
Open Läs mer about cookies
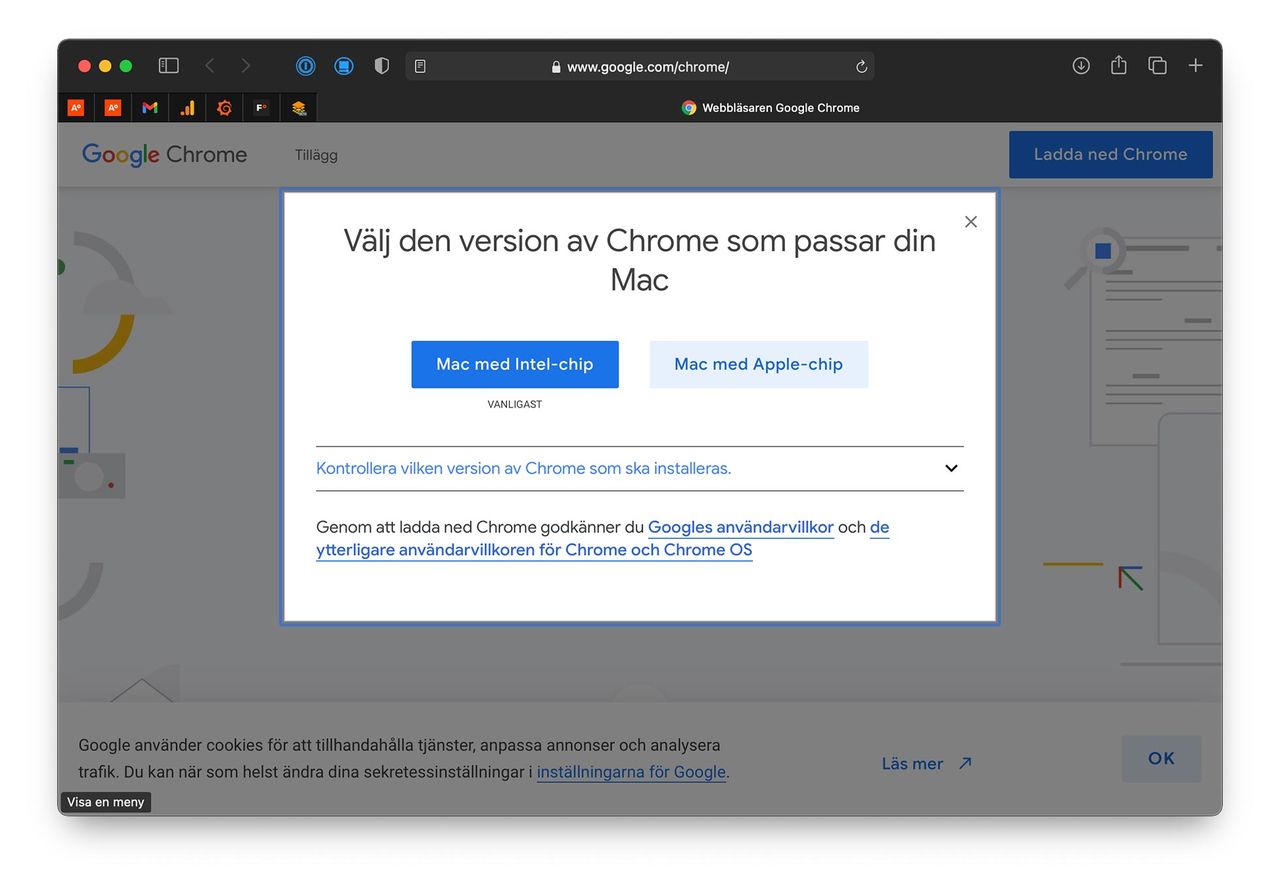pyautogui.click(x=926, y=763)
